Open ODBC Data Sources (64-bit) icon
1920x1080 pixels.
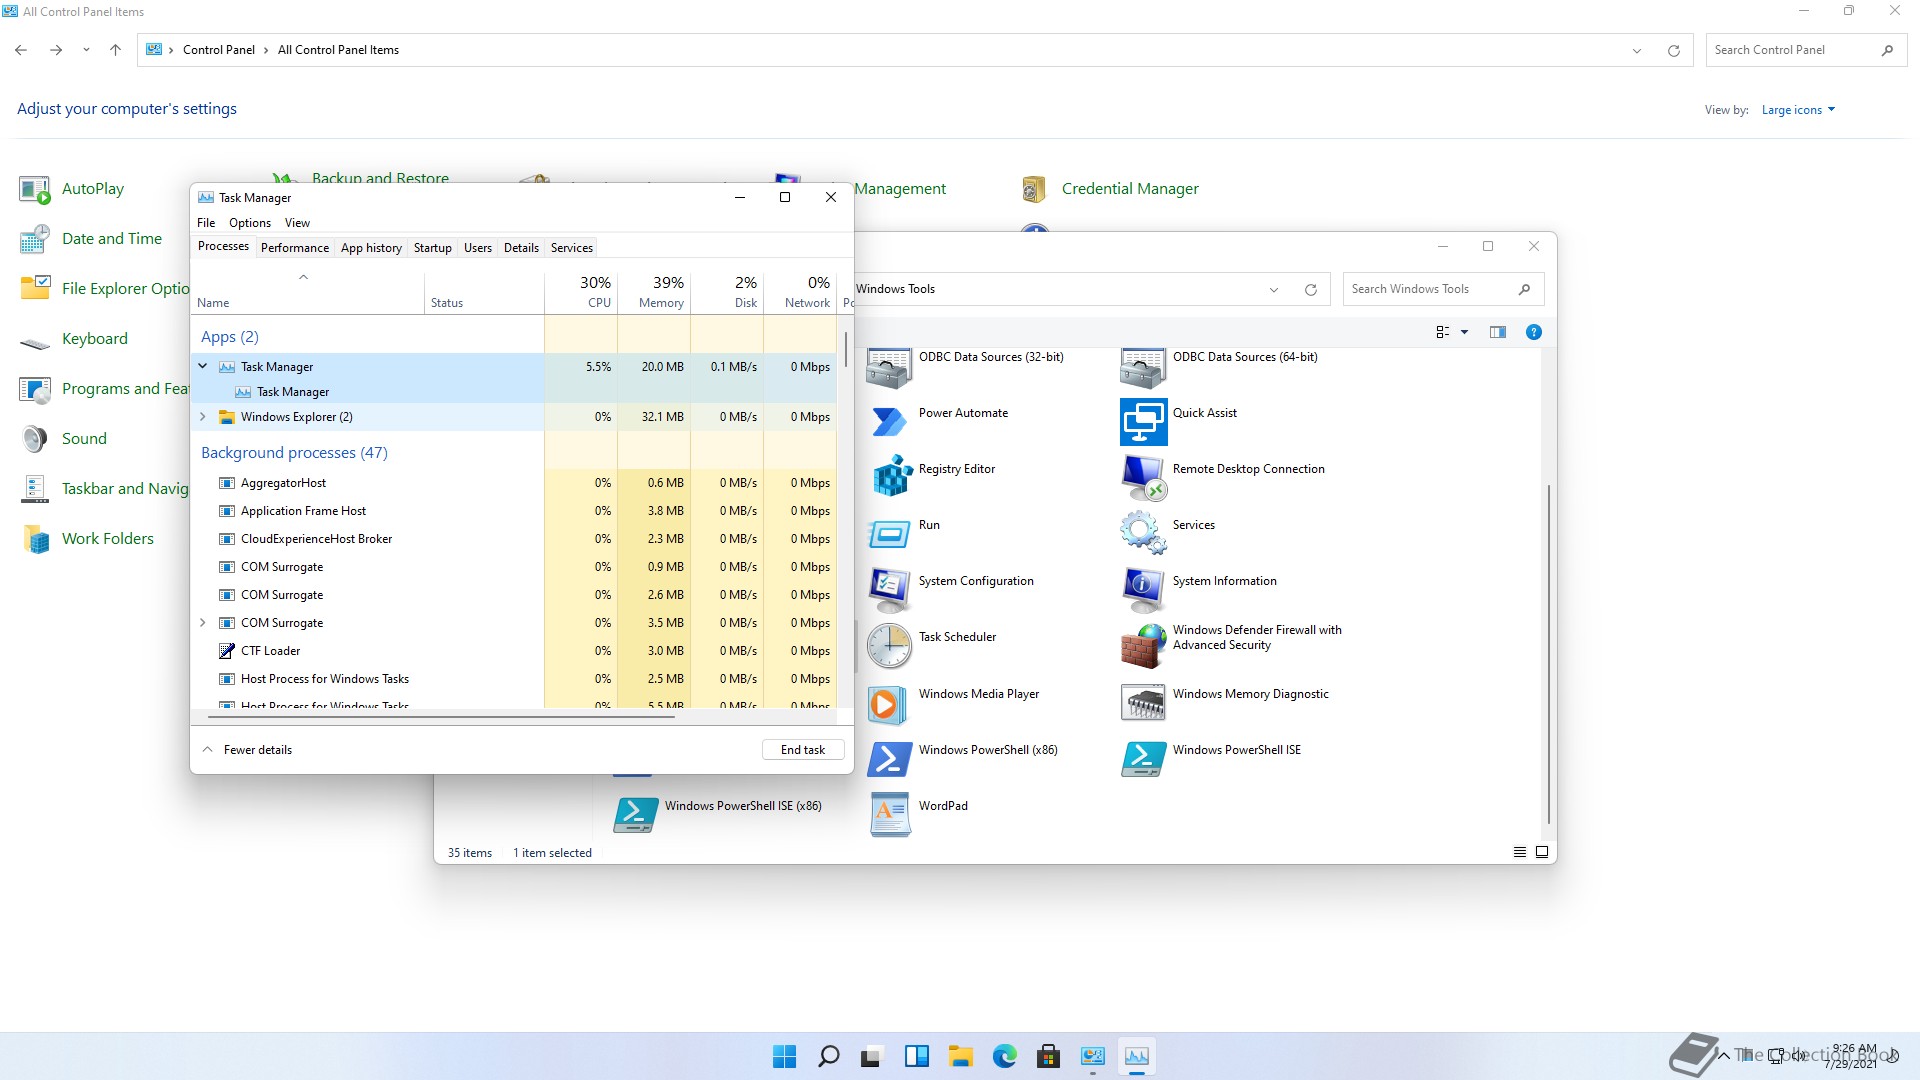pyautogui.click(x=1143, y=368)
